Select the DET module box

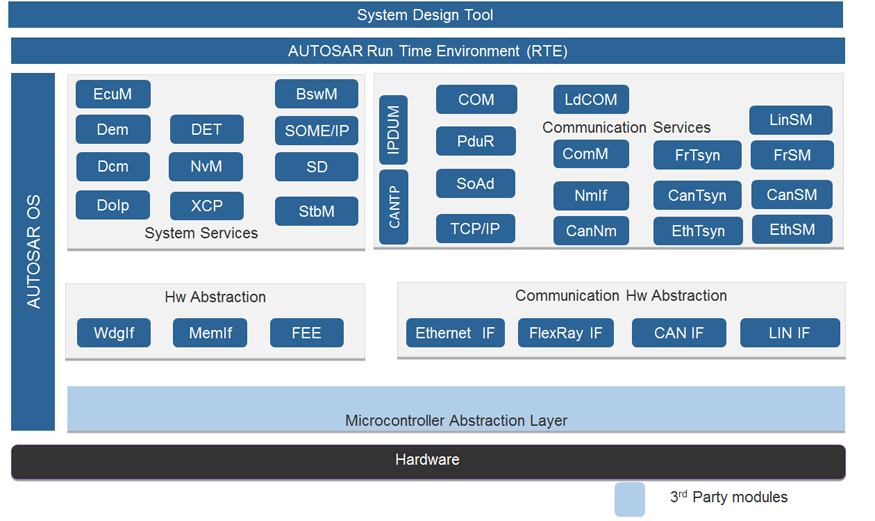click(x=206, y=129)
